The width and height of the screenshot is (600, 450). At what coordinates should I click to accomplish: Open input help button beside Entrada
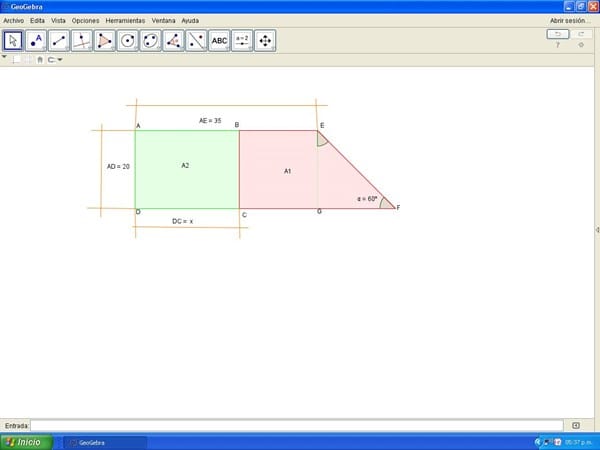pos(576,426)
